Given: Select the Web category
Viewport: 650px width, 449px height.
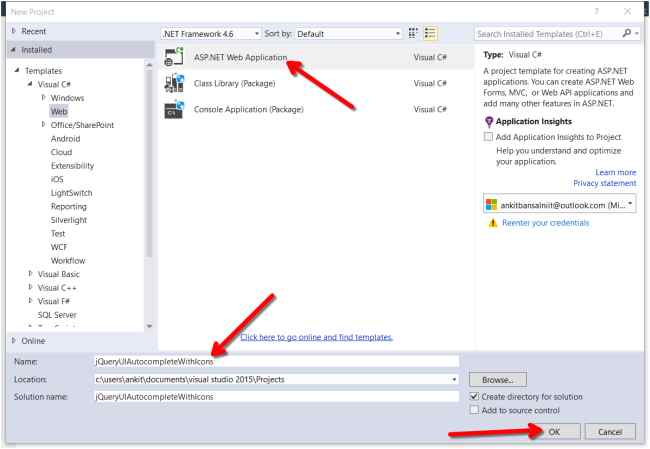Looking at the screenshot, I should pos(59,111).
